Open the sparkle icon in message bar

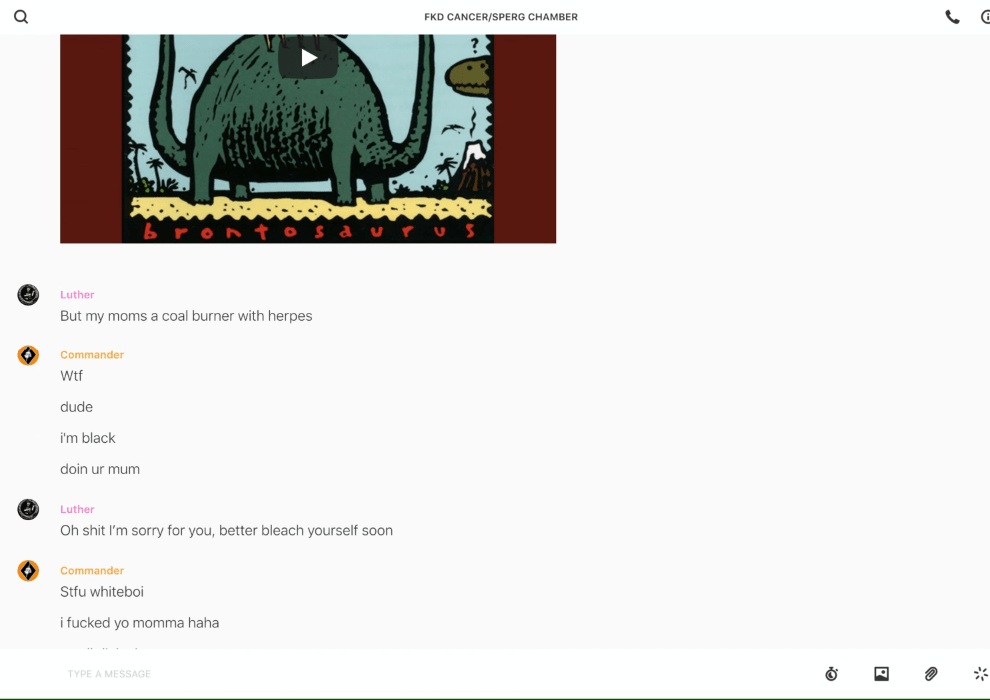tap(980, 674)
